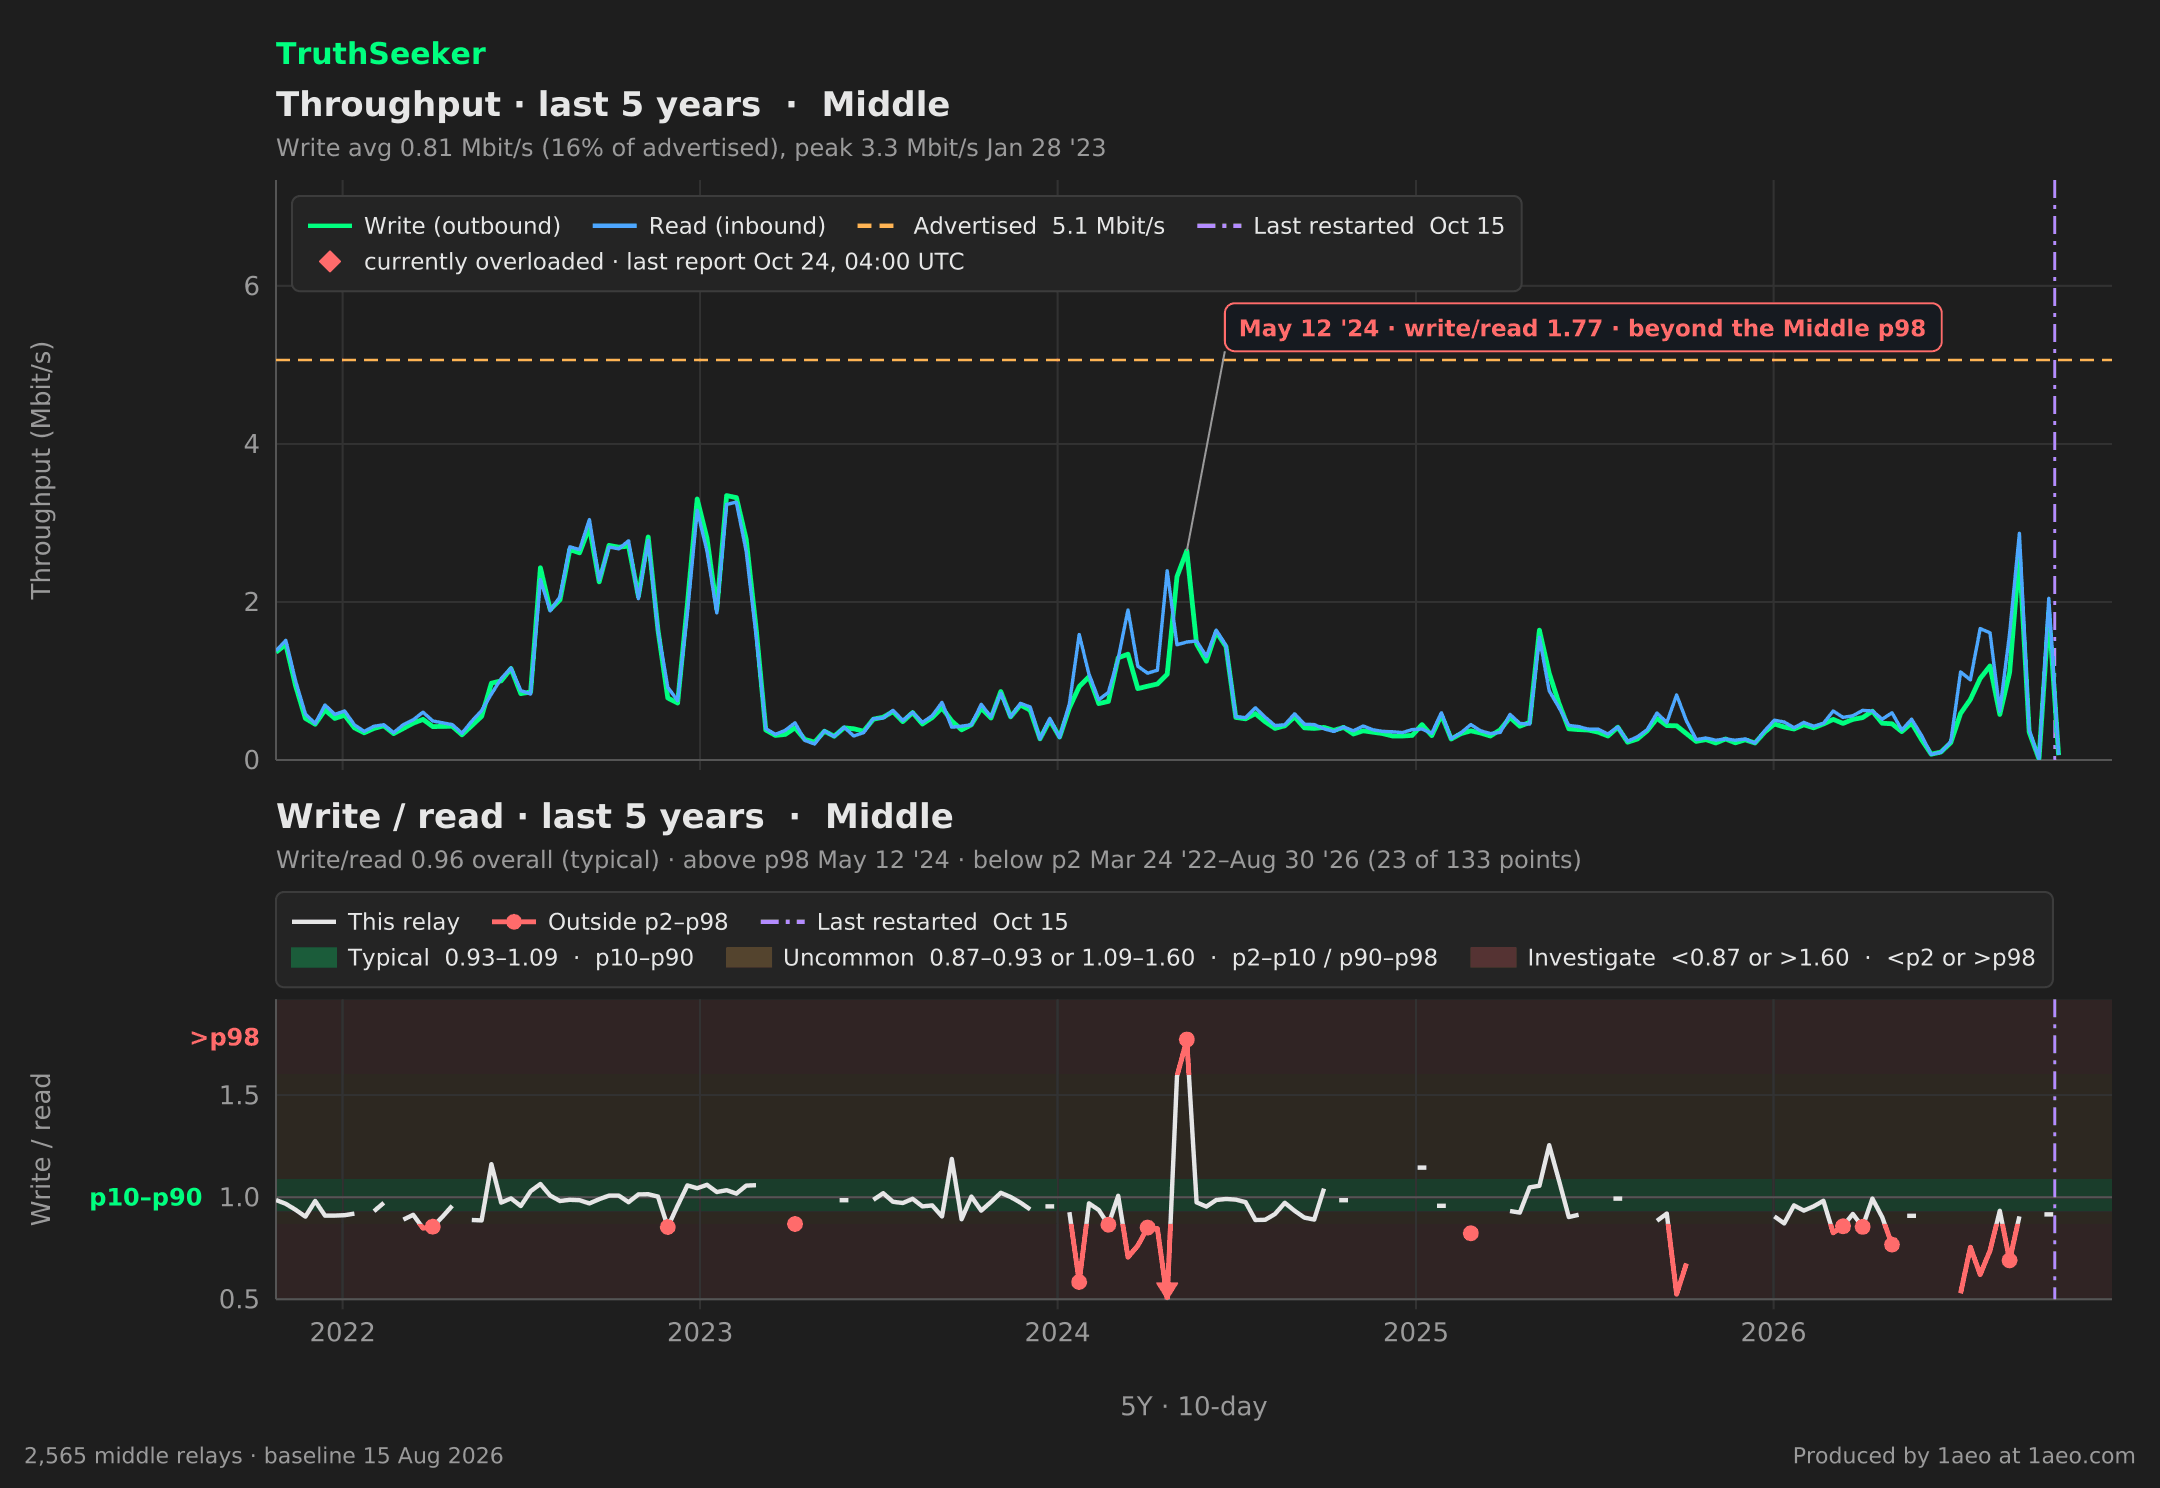Click the red 'Outside p2–p98' legend marker
Image resolution: width=2160 pixels, height=1488 pixels.
[x=514, y=922]
